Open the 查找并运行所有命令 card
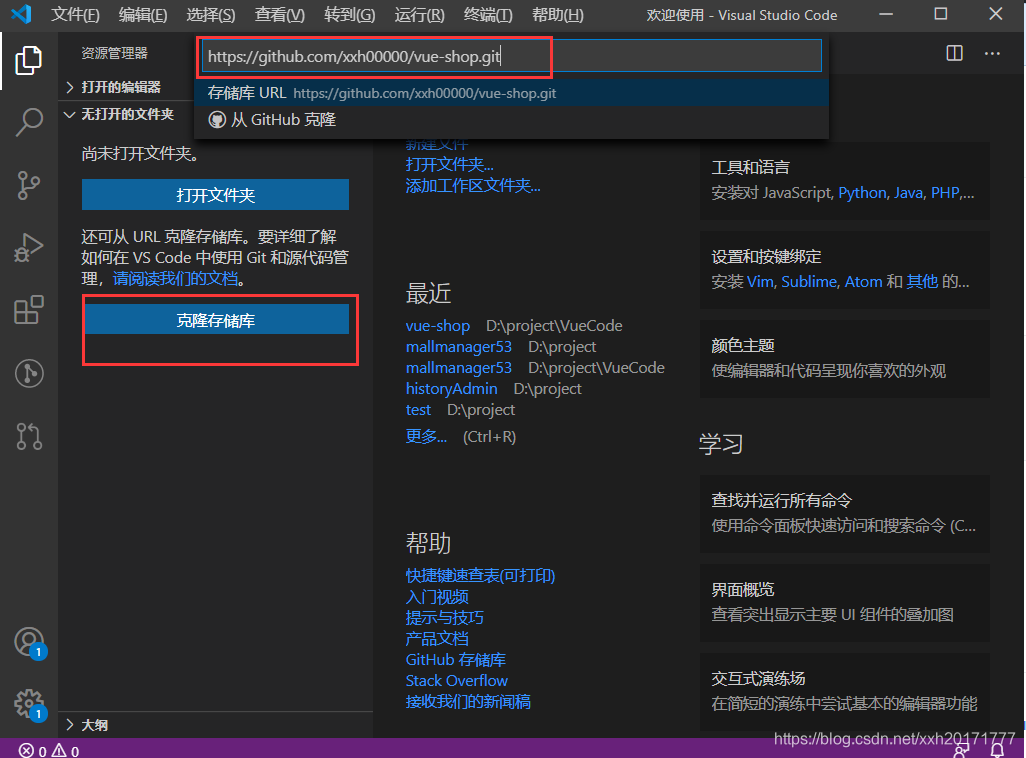 pyautogui.click(x=844, y=513)
